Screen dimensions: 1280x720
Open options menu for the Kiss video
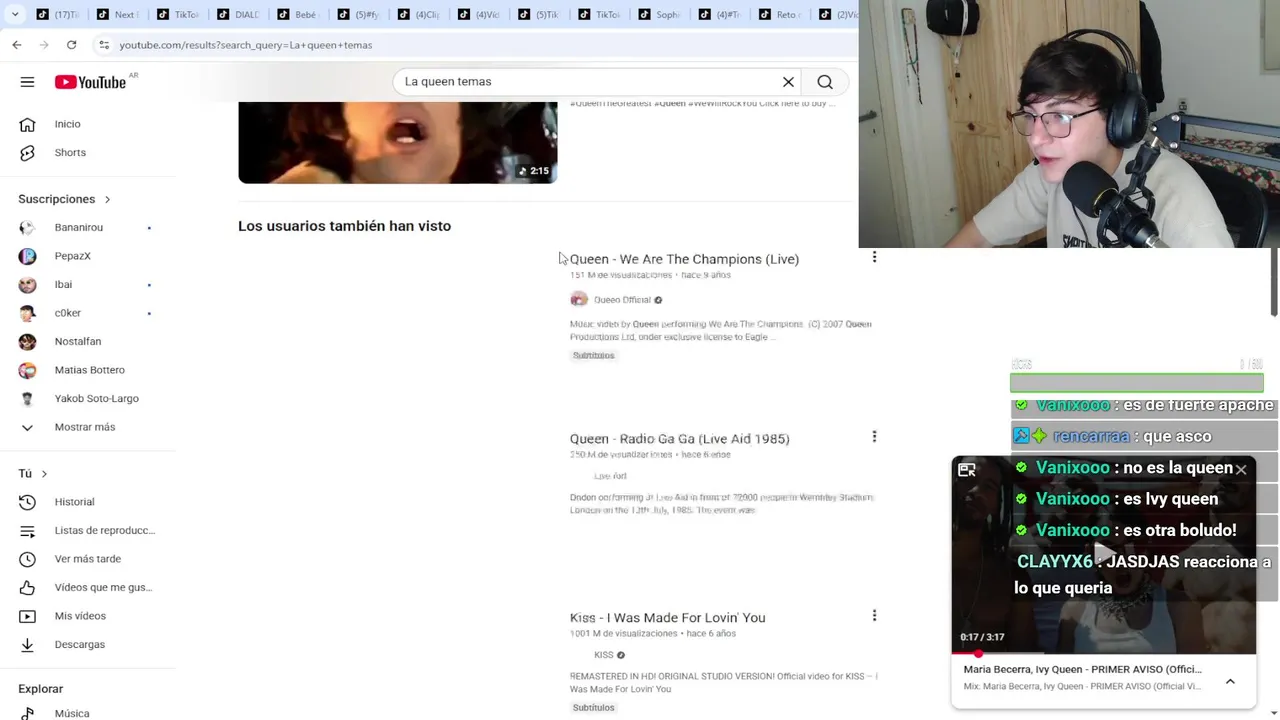tap(874, 616)
